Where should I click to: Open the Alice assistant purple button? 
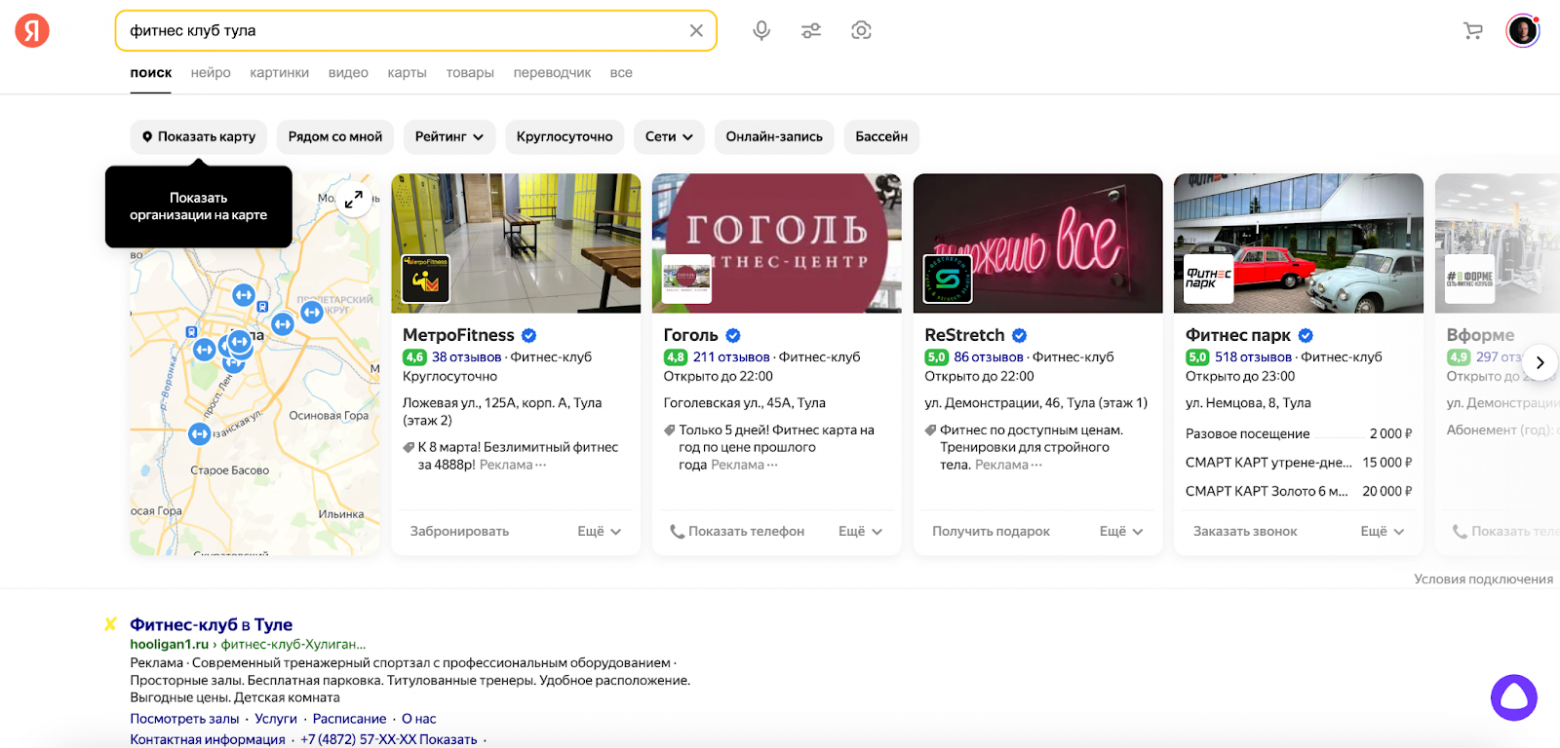(1514, 697)
